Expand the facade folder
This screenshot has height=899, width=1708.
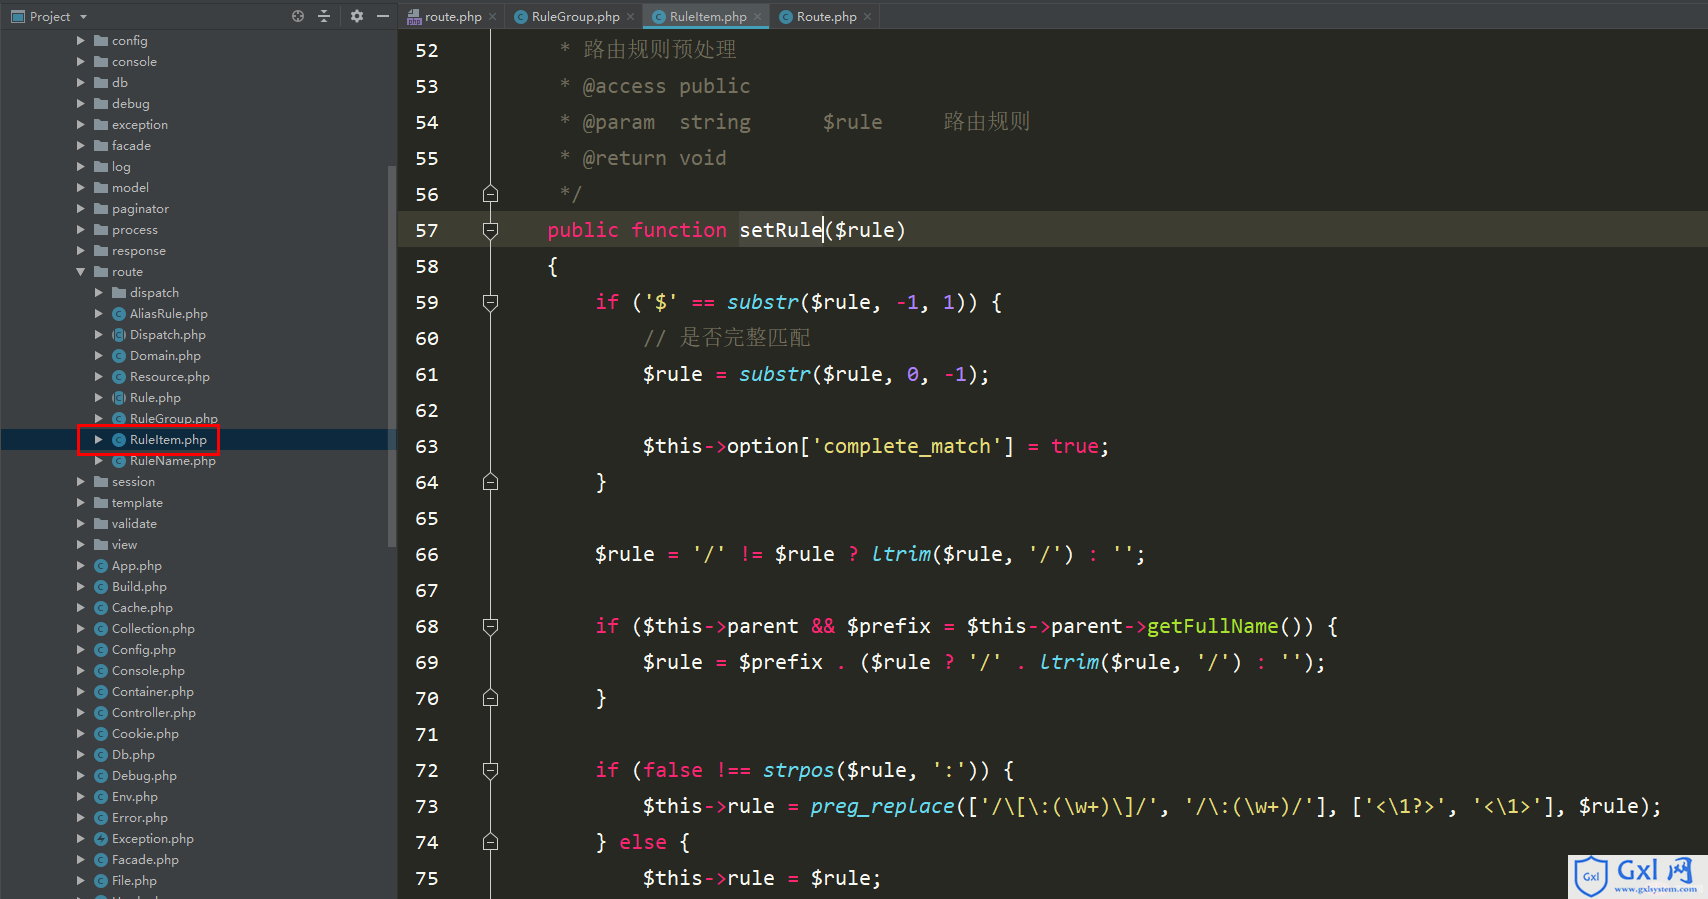pos(81,146)
